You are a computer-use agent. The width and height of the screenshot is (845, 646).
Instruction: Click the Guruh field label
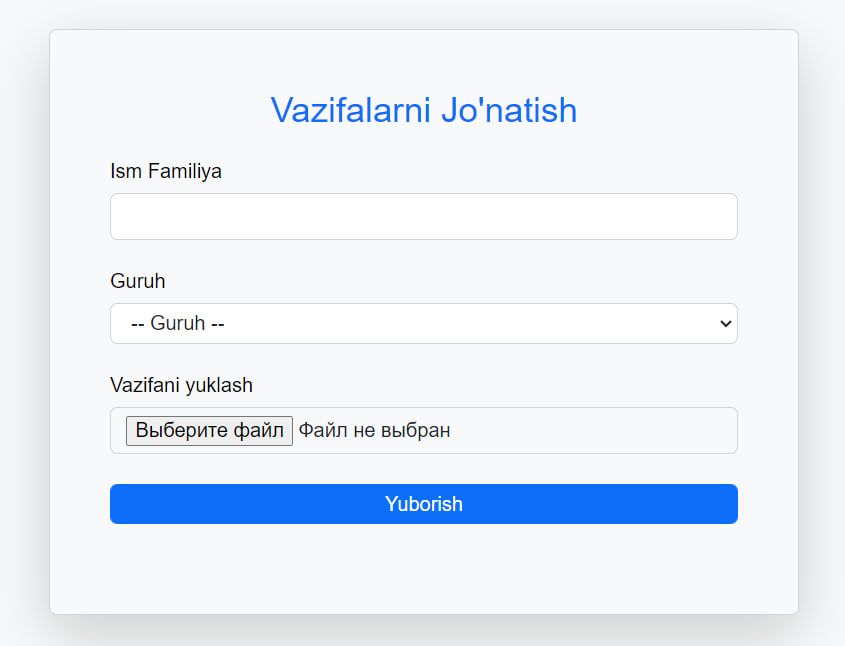click(138, 281)
